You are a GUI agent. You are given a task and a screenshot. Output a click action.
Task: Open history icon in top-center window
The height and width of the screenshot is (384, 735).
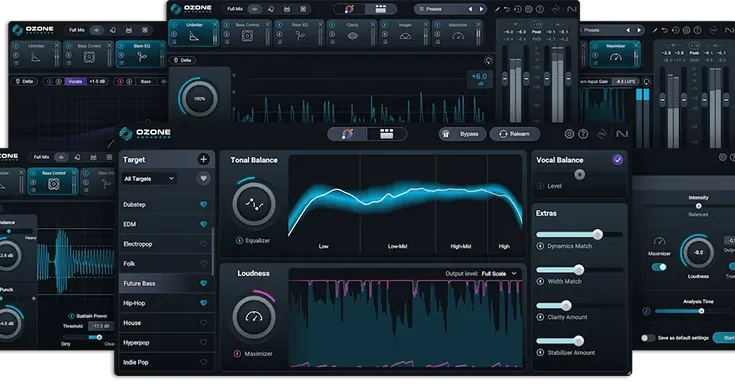pyautogui.click(x=518, y=9)
